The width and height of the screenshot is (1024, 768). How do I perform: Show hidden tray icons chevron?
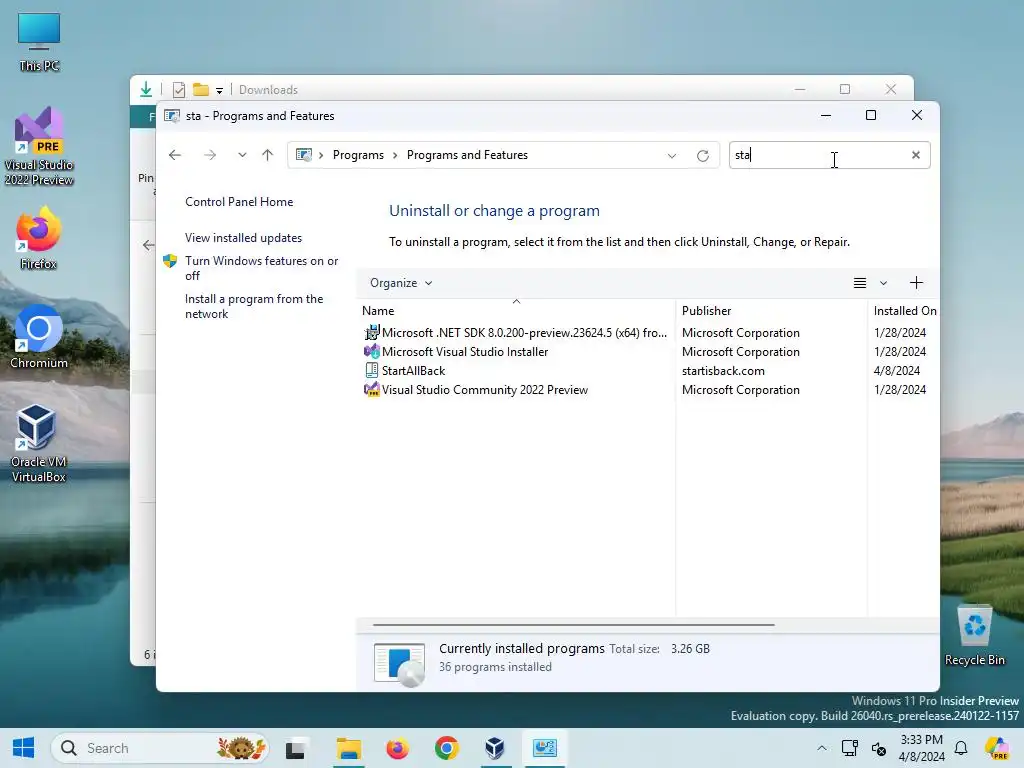(x=822, y=748)
